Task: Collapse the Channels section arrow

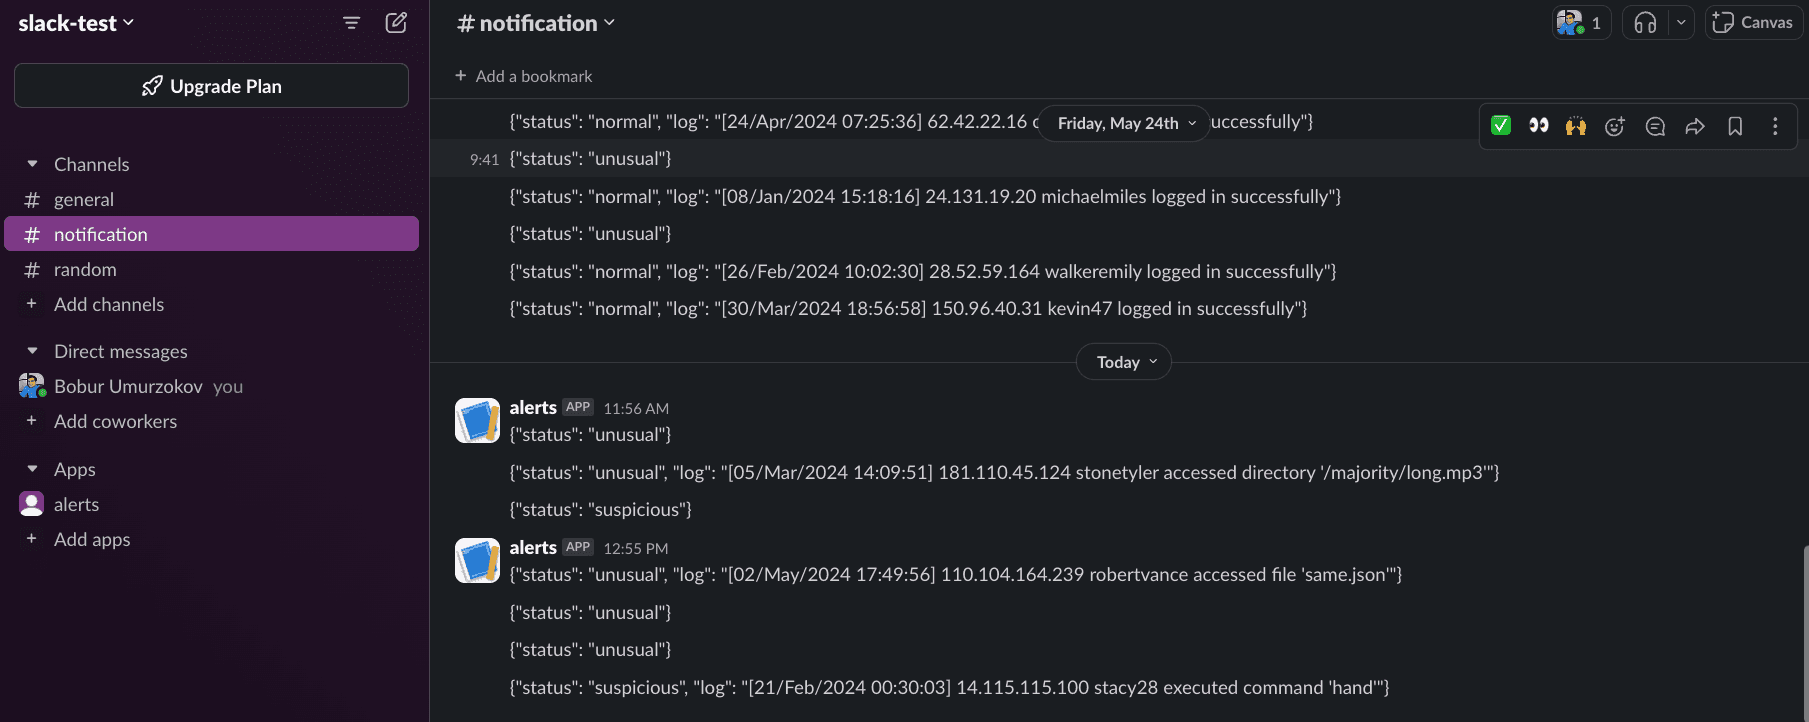Action: point(32,164)
